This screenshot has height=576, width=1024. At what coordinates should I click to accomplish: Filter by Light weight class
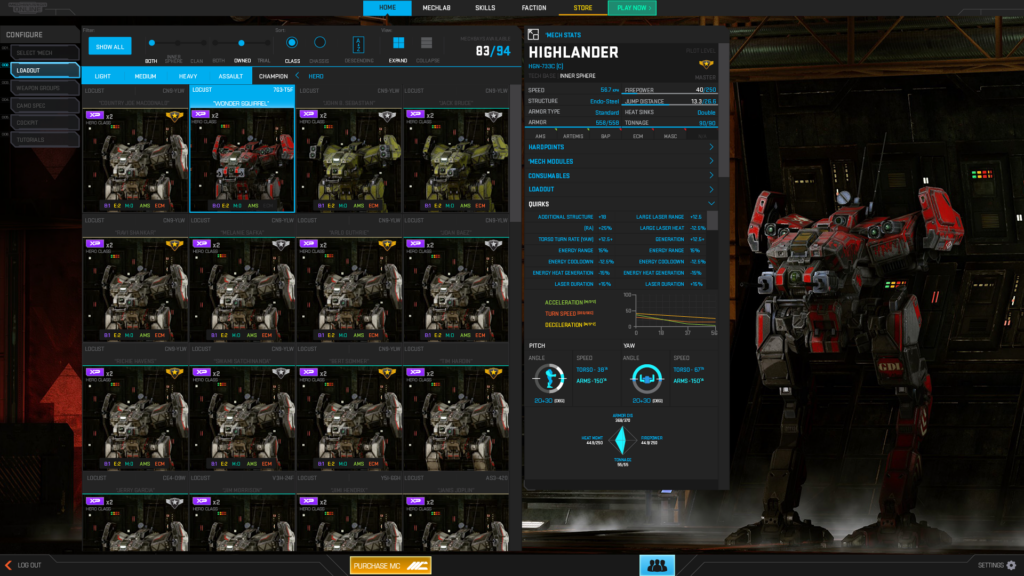pyautogui.click(x=103, y=76)
